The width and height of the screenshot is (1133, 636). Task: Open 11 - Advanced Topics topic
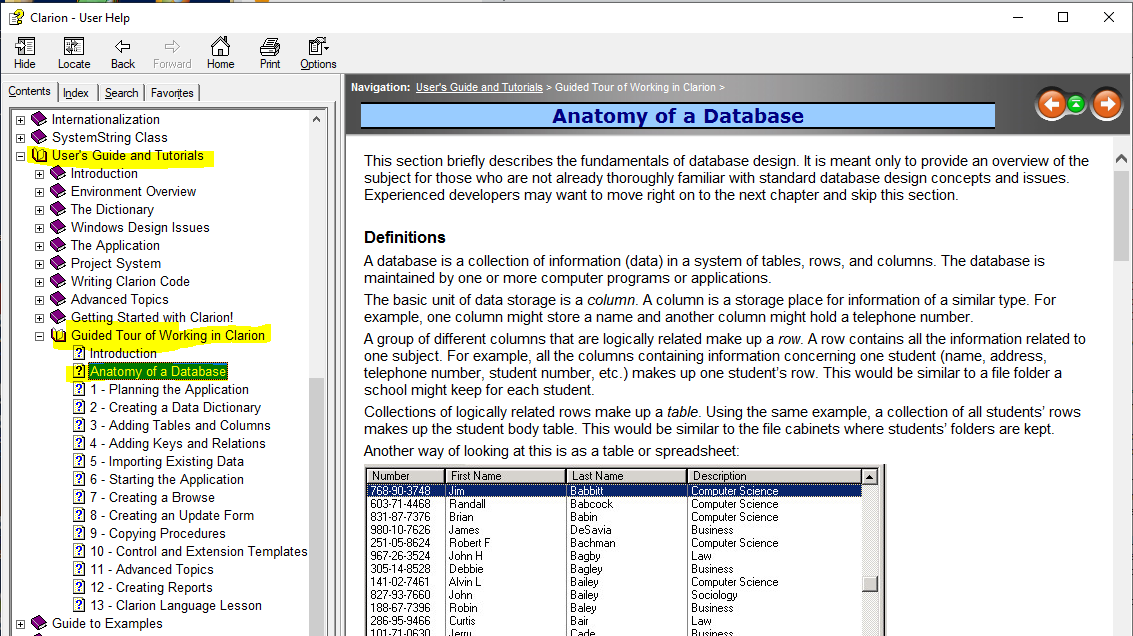[x=152, y=570]
